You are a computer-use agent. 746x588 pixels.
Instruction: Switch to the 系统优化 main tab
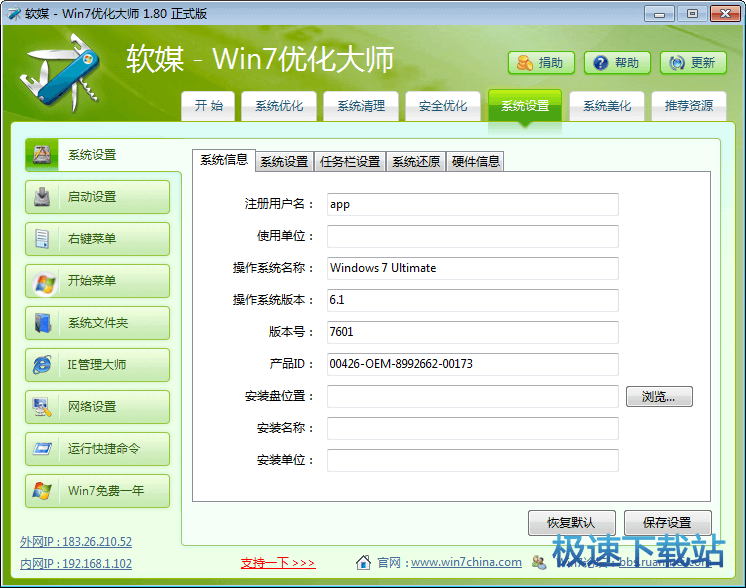pos(279,106)
